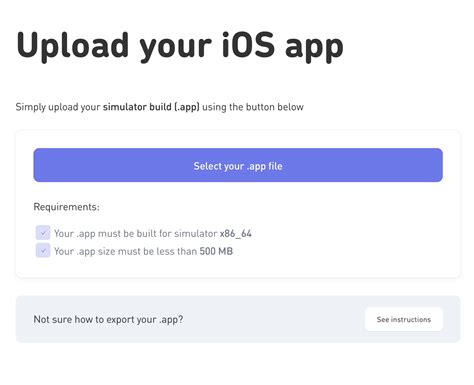The width and height of the screenshot is (474, 385).
Task: Click the bold 500 MB text
Action: pos(216,251)
